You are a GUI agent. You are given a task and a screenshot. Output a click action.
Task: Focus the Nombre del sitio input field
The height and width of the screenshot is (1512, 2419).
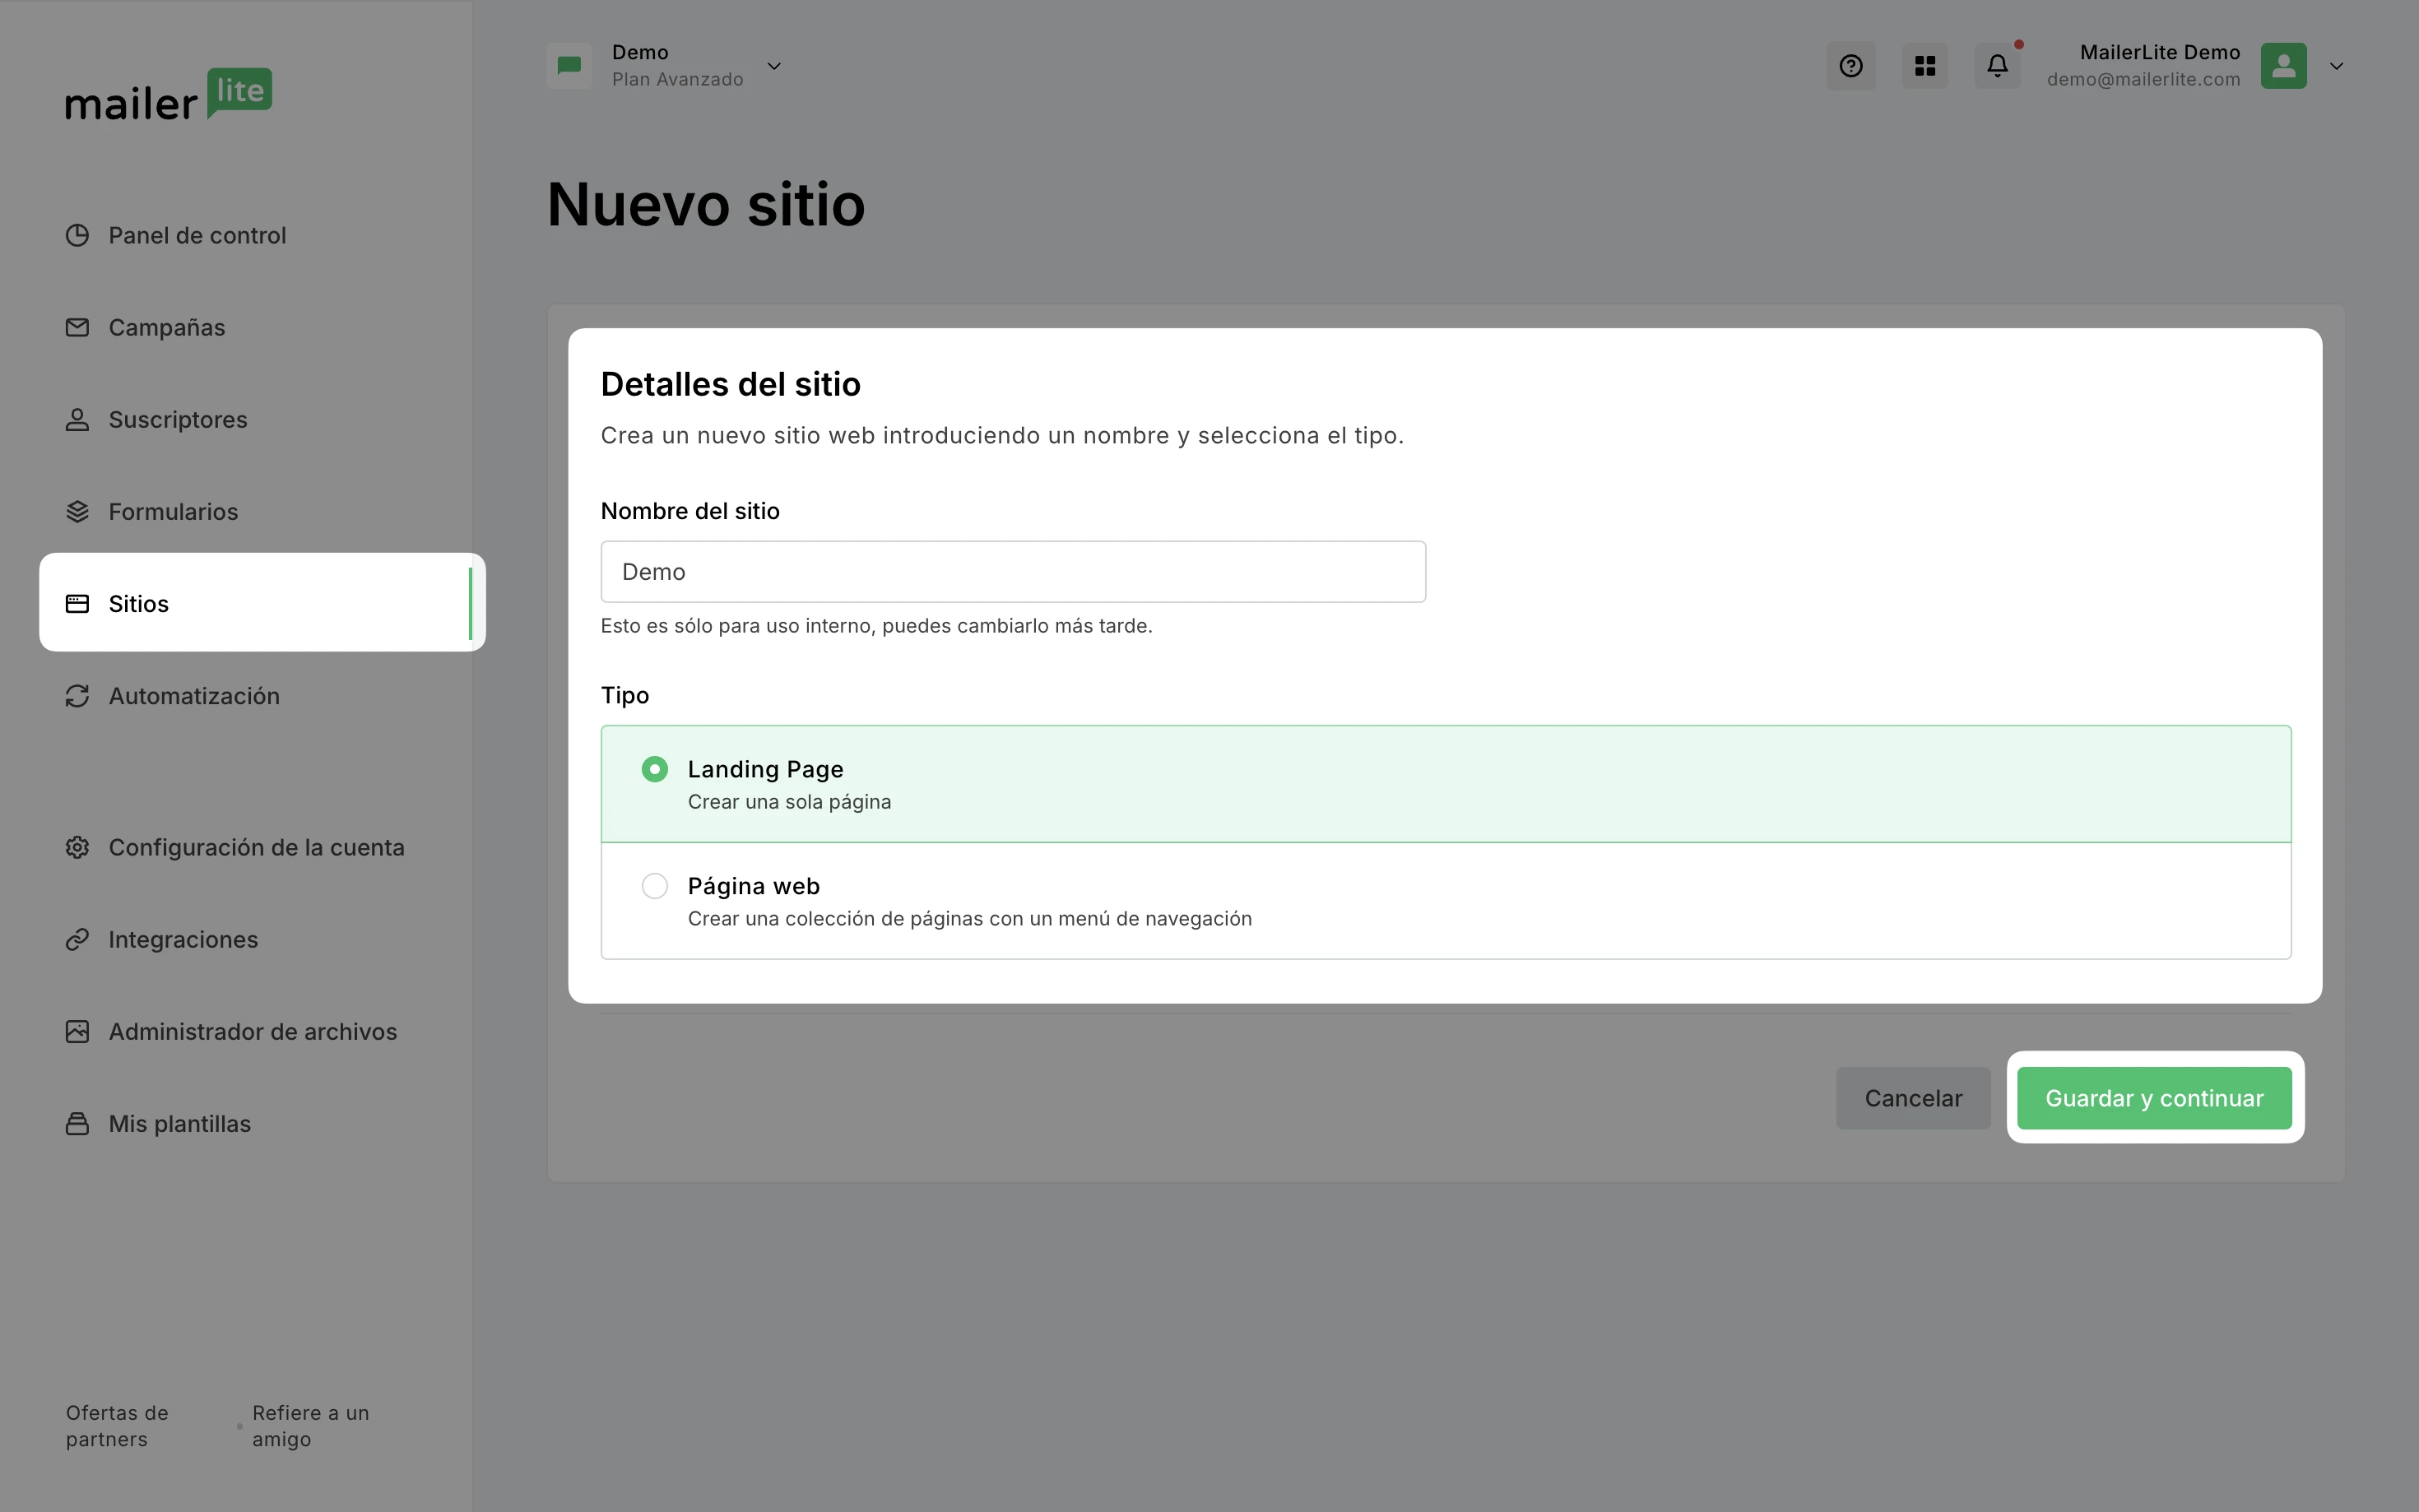[1013, 572]
